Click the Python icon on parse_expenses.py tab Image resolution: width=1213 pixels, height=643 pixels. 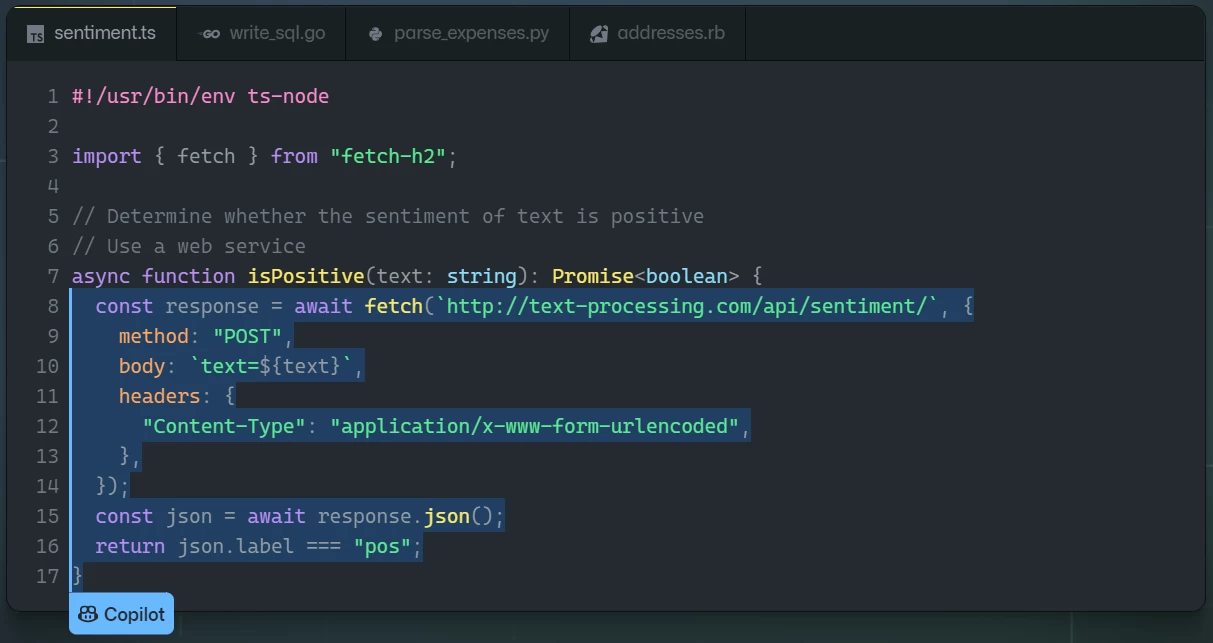click(374, 32)
